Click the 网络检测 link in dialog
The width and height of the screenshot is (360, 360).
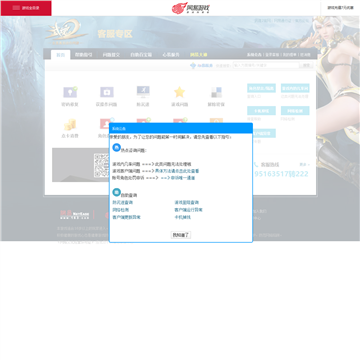[x=121, y=210]
